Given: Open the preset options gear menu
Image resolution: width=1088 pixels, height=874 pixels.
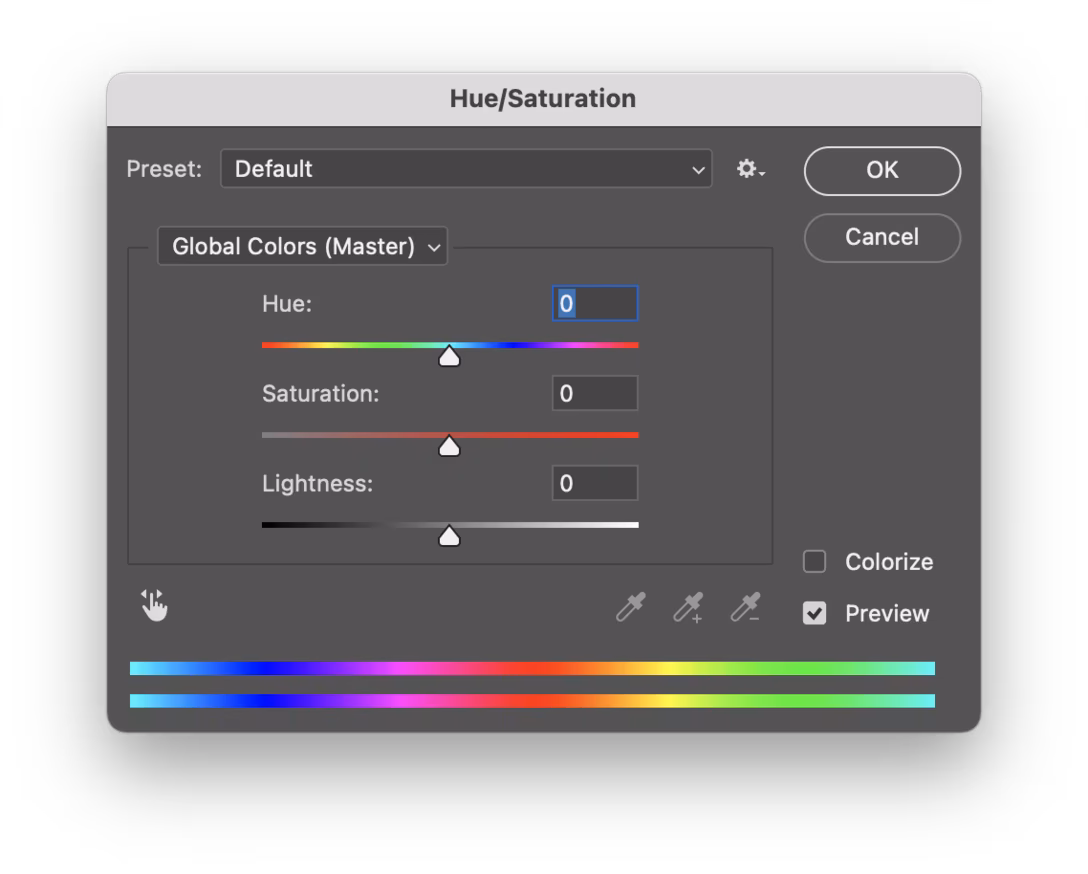Looking at the screenshot, I should coord(750,169).
